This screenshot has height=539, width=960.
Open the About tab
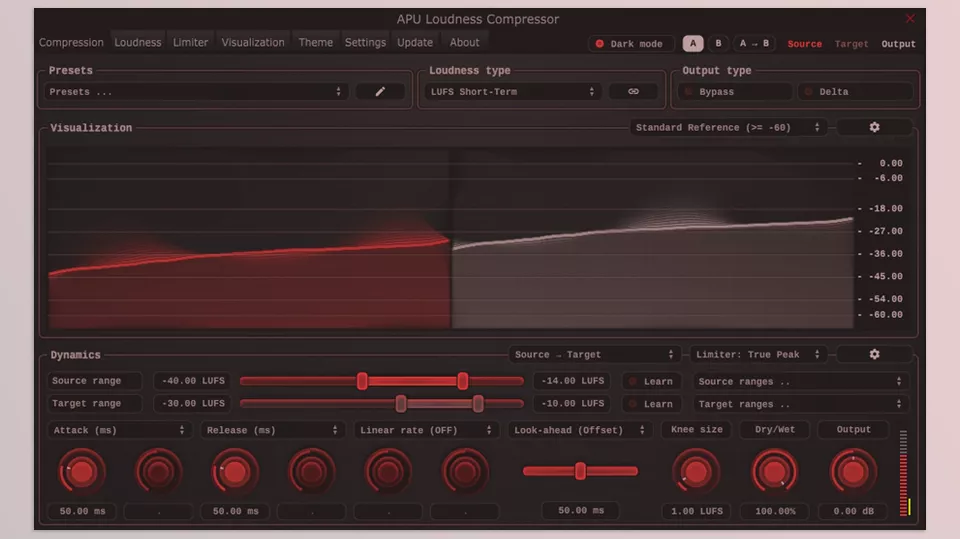pos(465,42)
